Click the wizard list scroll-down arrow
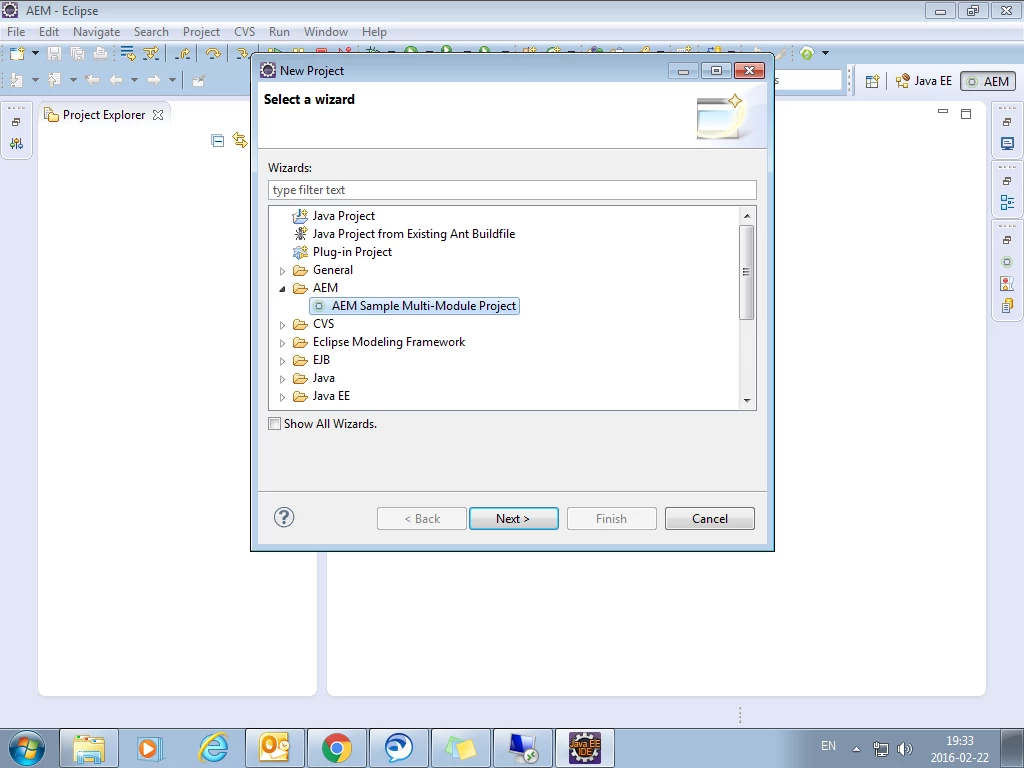 747,400
